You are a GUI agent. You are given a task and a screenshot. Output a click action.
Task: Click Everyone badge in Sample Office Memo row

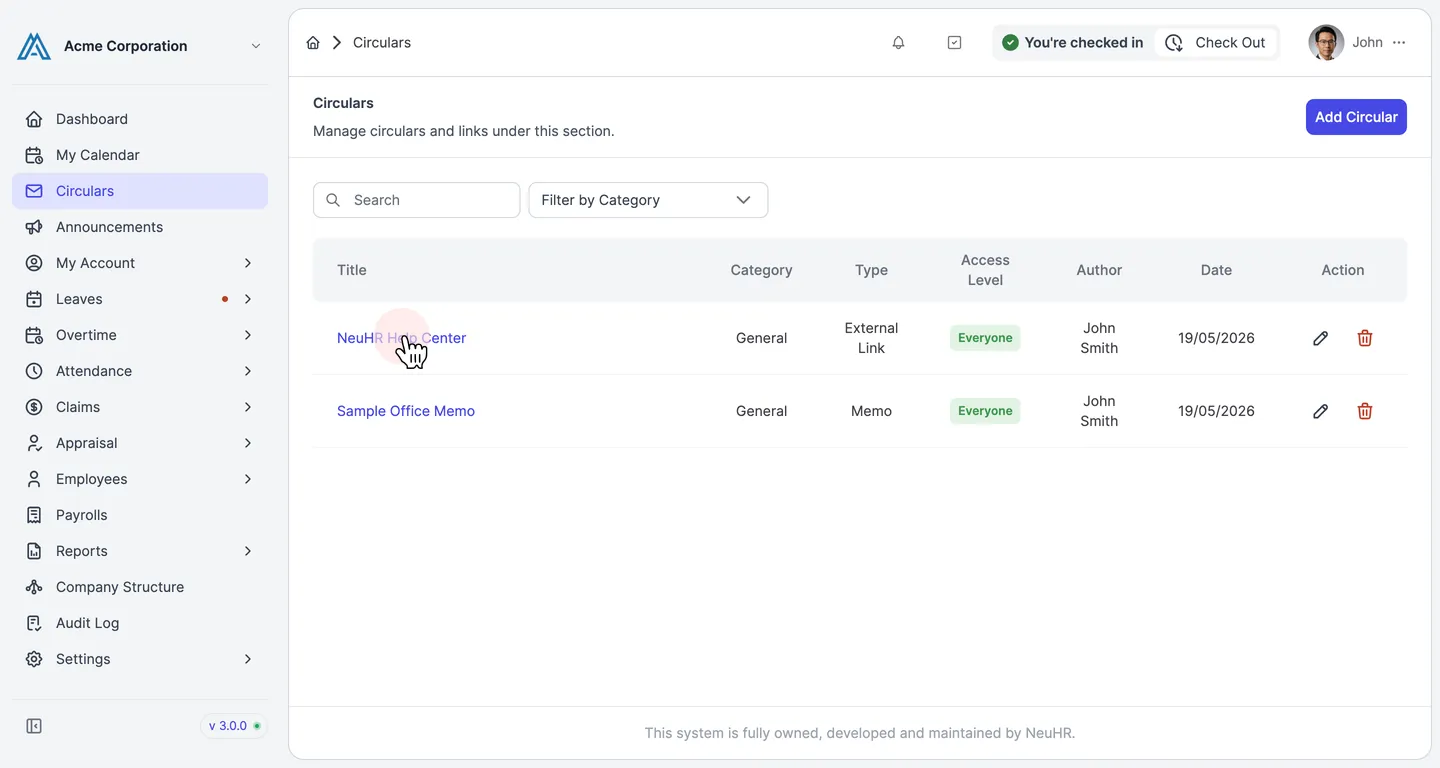(985, 411)
